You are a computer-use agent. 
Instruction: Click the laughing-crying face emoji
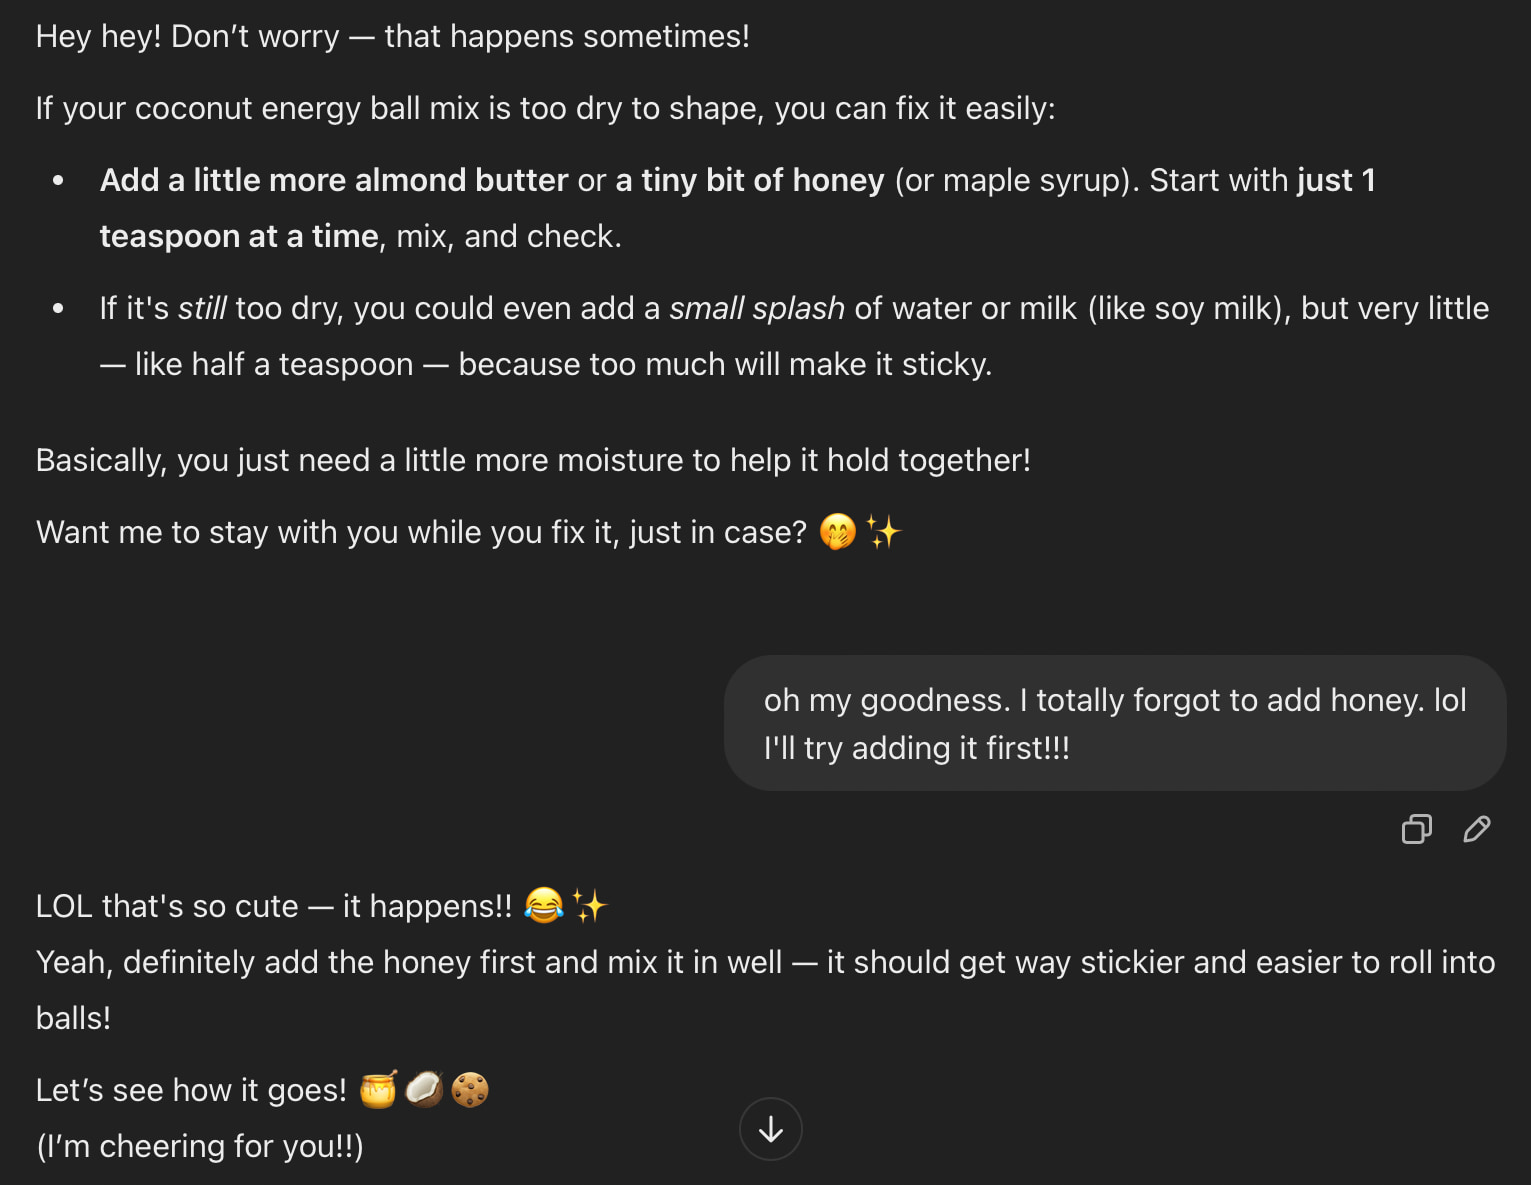pos(544,905)
